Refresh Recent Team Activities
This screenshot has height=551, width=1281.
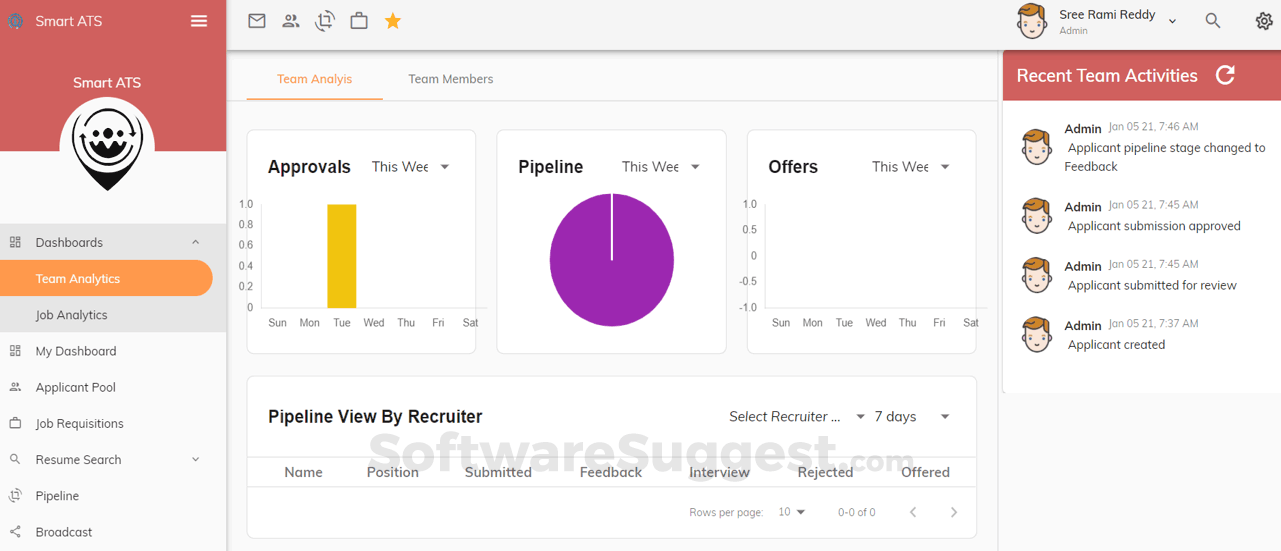pos(1225,76)
